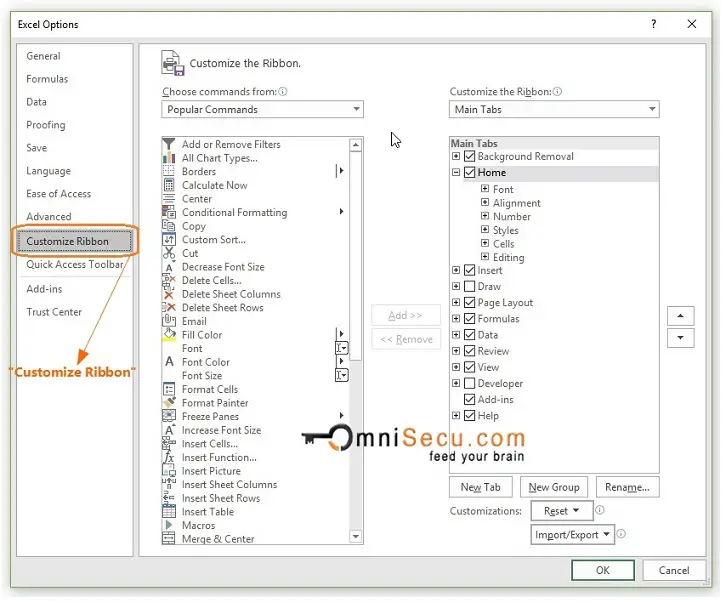This screenshot has height=601, width=722.
Task: Click the Rename button
Action: pos(627,487)
